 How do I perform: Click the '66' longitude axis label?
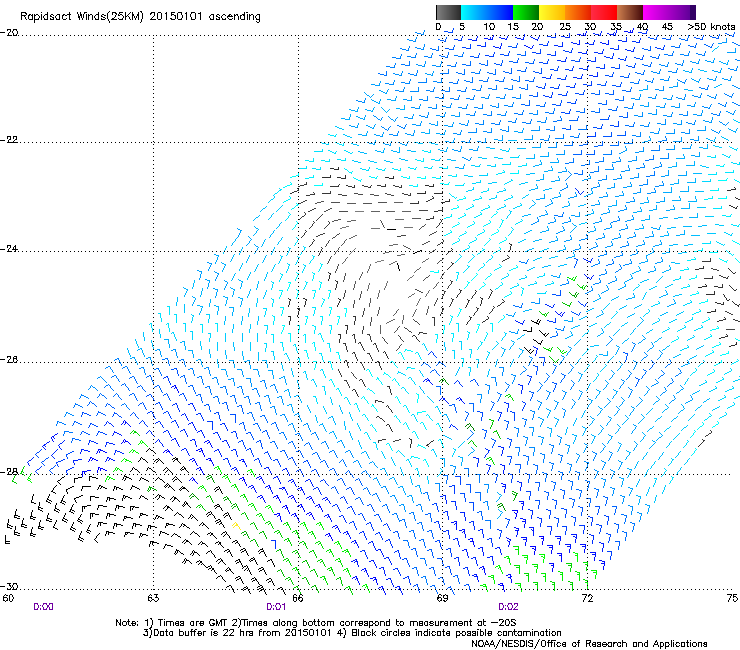point(298,599)
